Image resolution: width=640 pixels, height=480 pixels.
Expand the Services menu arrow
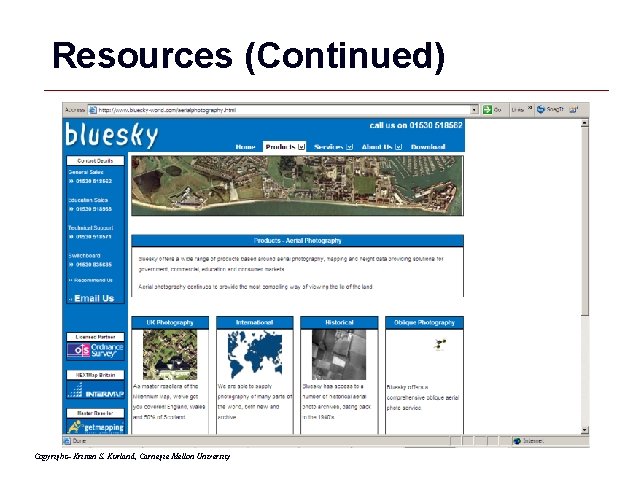point(349,147)
